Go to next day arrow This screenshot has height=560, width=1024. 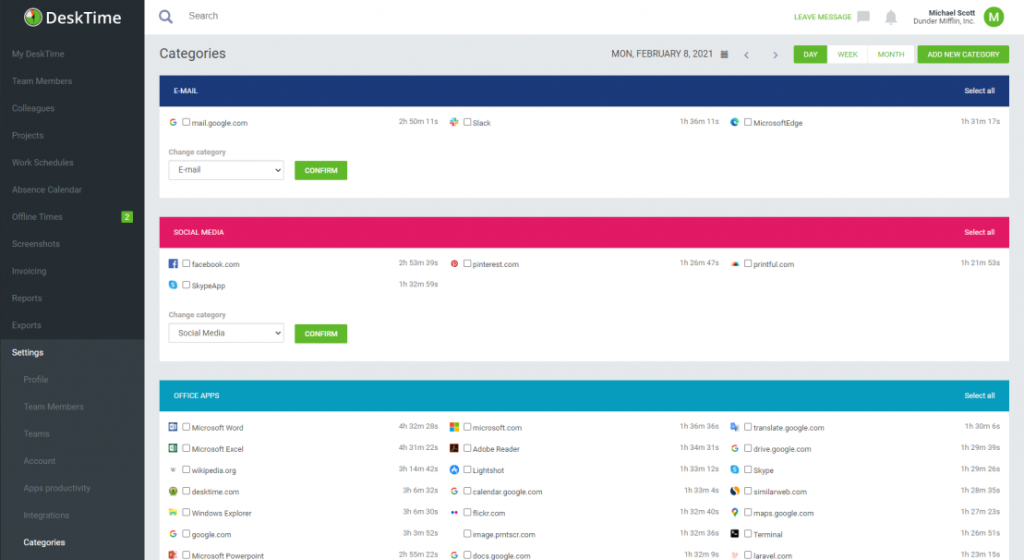point(775,55)
